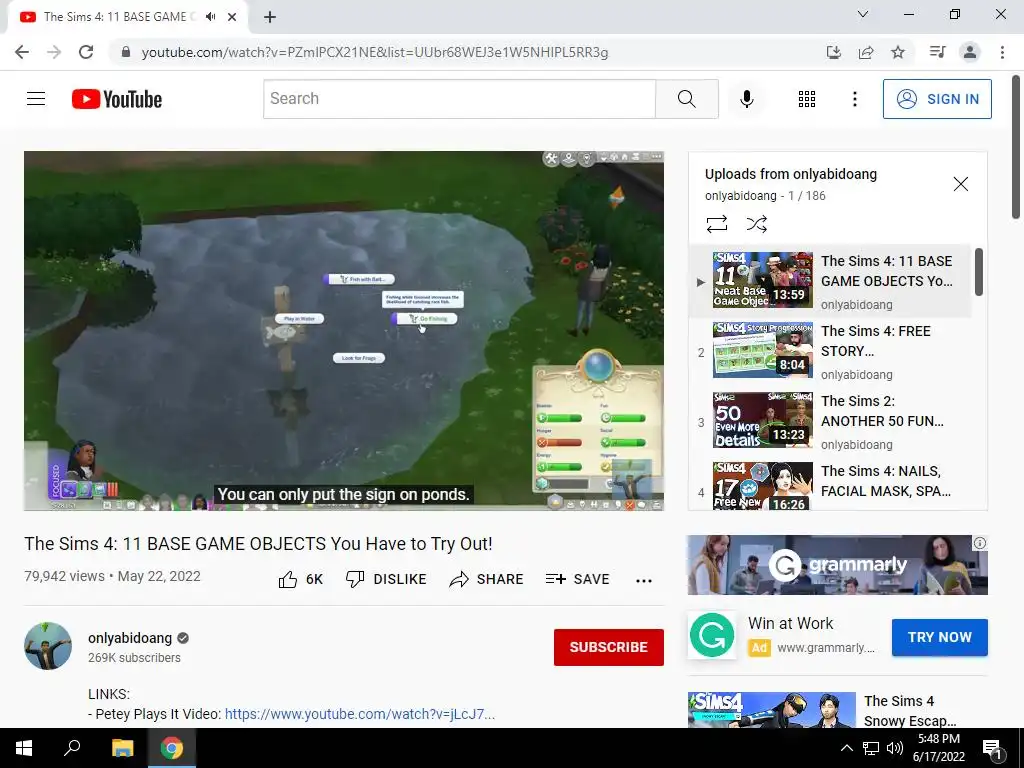Go to the YouTube home logo
The height and width of the screenshot is (768, 1024).
[x=117, y=99]
